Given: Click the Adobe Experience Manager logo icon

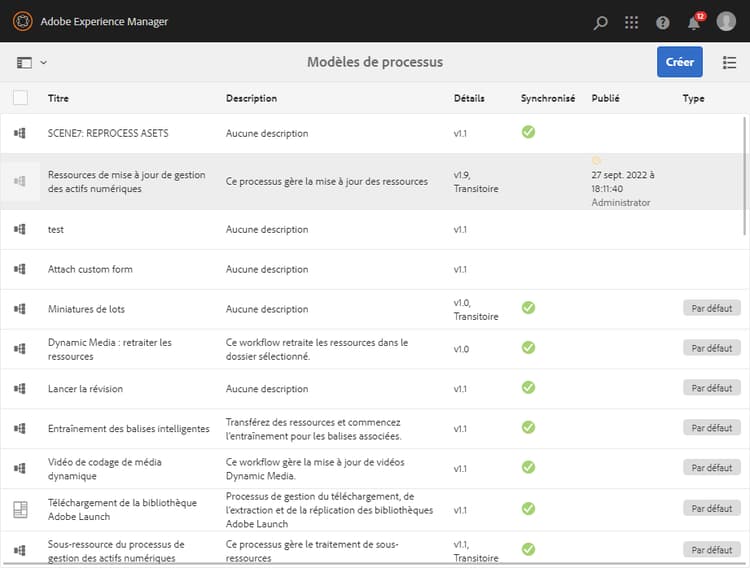Looking at the screenshot, I should point(22,22).
